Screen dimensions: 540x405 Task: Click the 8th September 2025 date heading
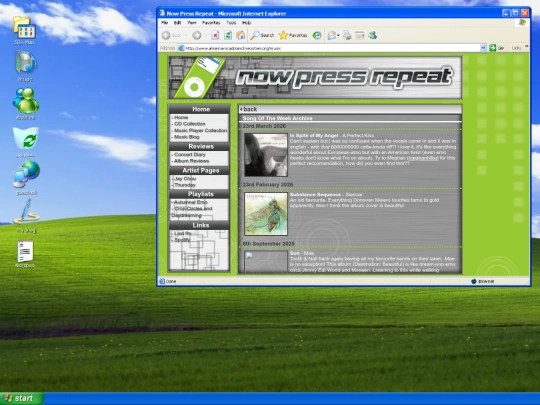pyautogui.click(x=268, y=243)
